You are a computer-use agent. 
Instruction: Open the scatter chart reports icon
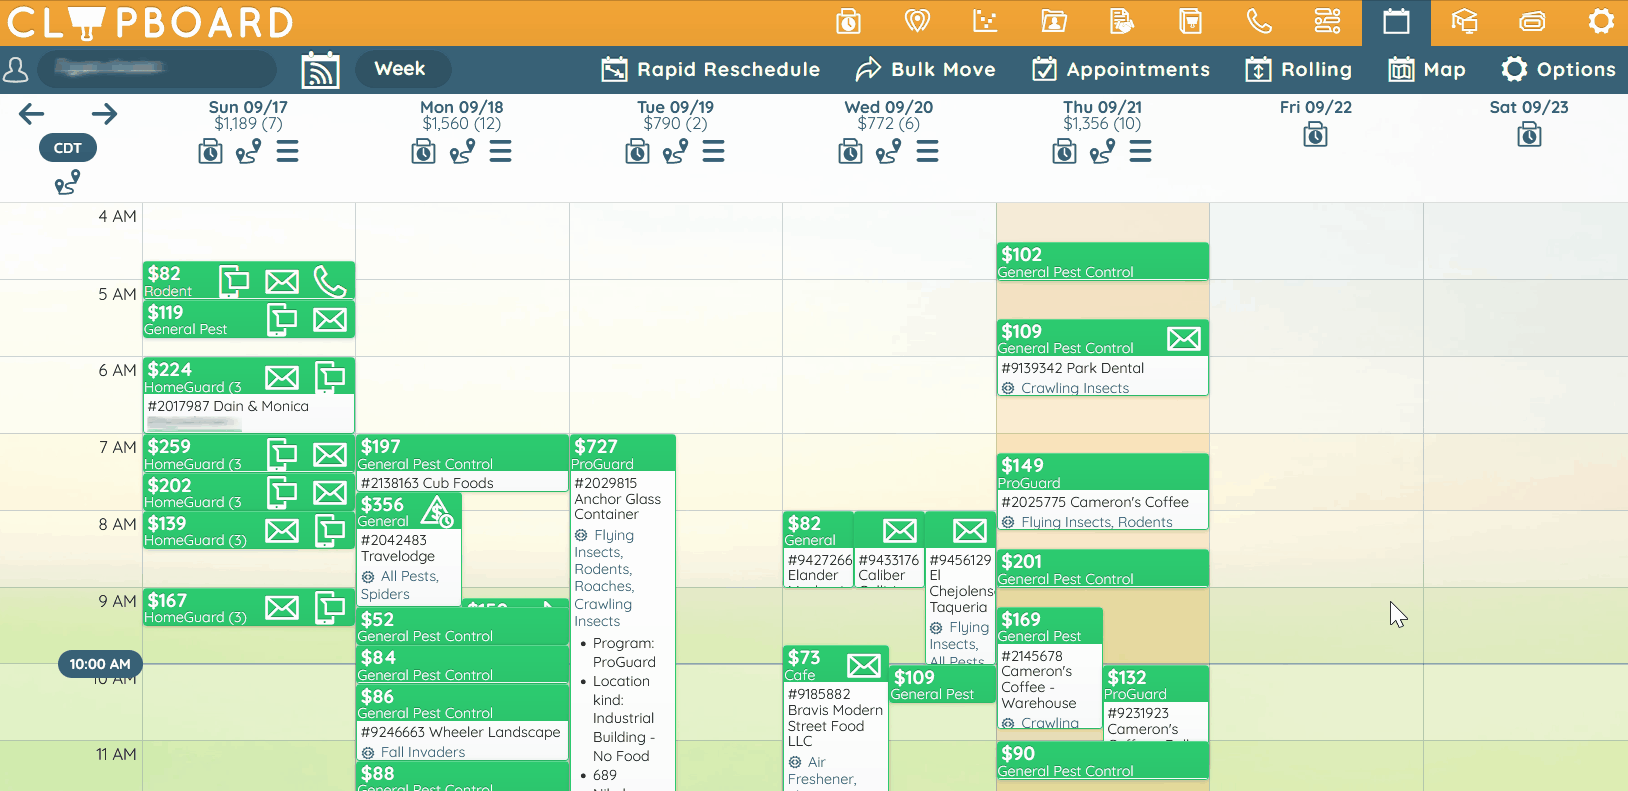click(x=985, y=21)
